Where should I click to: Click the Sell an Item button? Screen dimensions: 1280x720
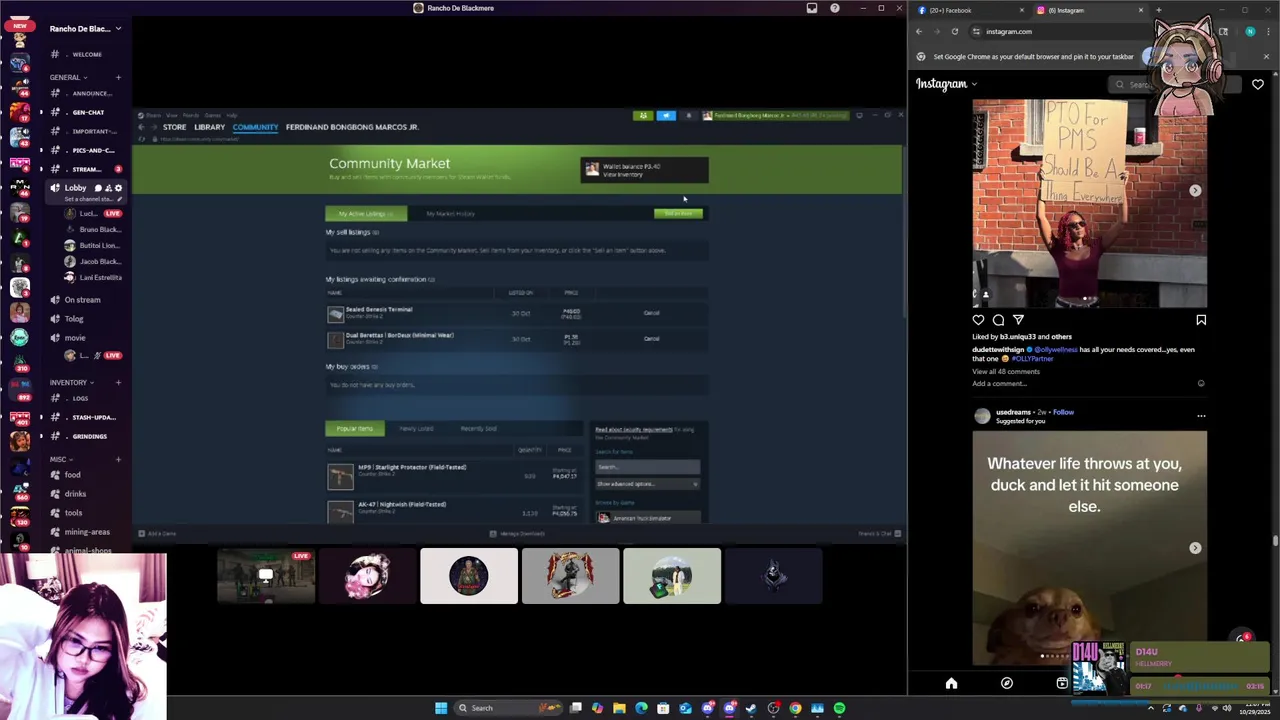coord(678,213)
